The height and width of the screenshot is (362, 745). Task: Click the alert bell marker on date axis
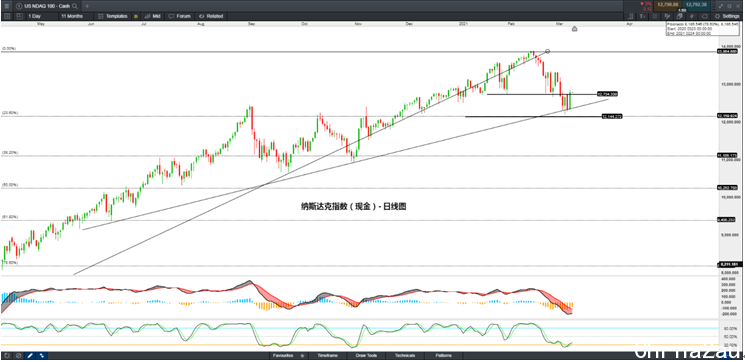click(574, 29)
